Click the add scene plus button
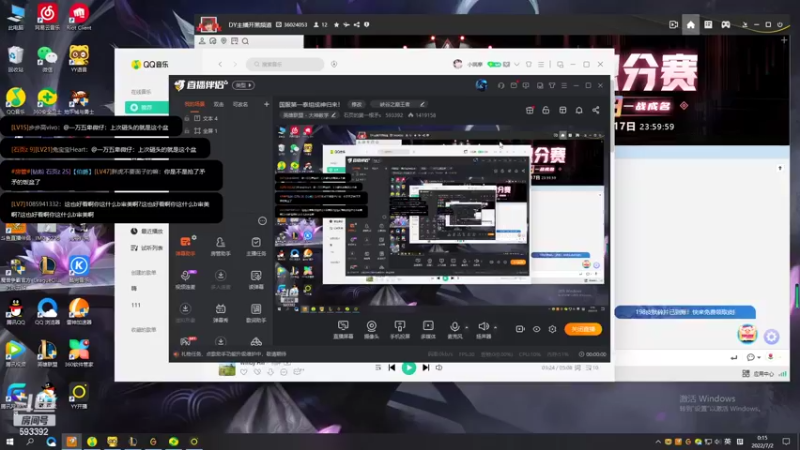 [266, 104]
